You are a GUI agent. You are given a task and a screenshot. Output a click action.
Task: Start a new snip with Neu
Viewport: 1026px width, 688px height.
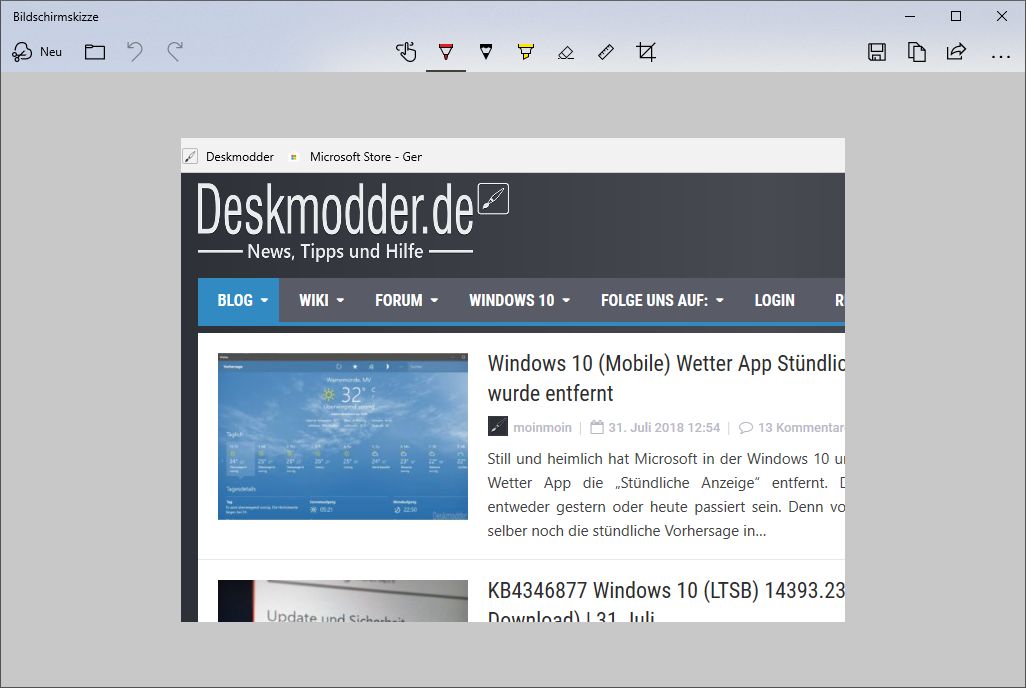click(37, 52)
